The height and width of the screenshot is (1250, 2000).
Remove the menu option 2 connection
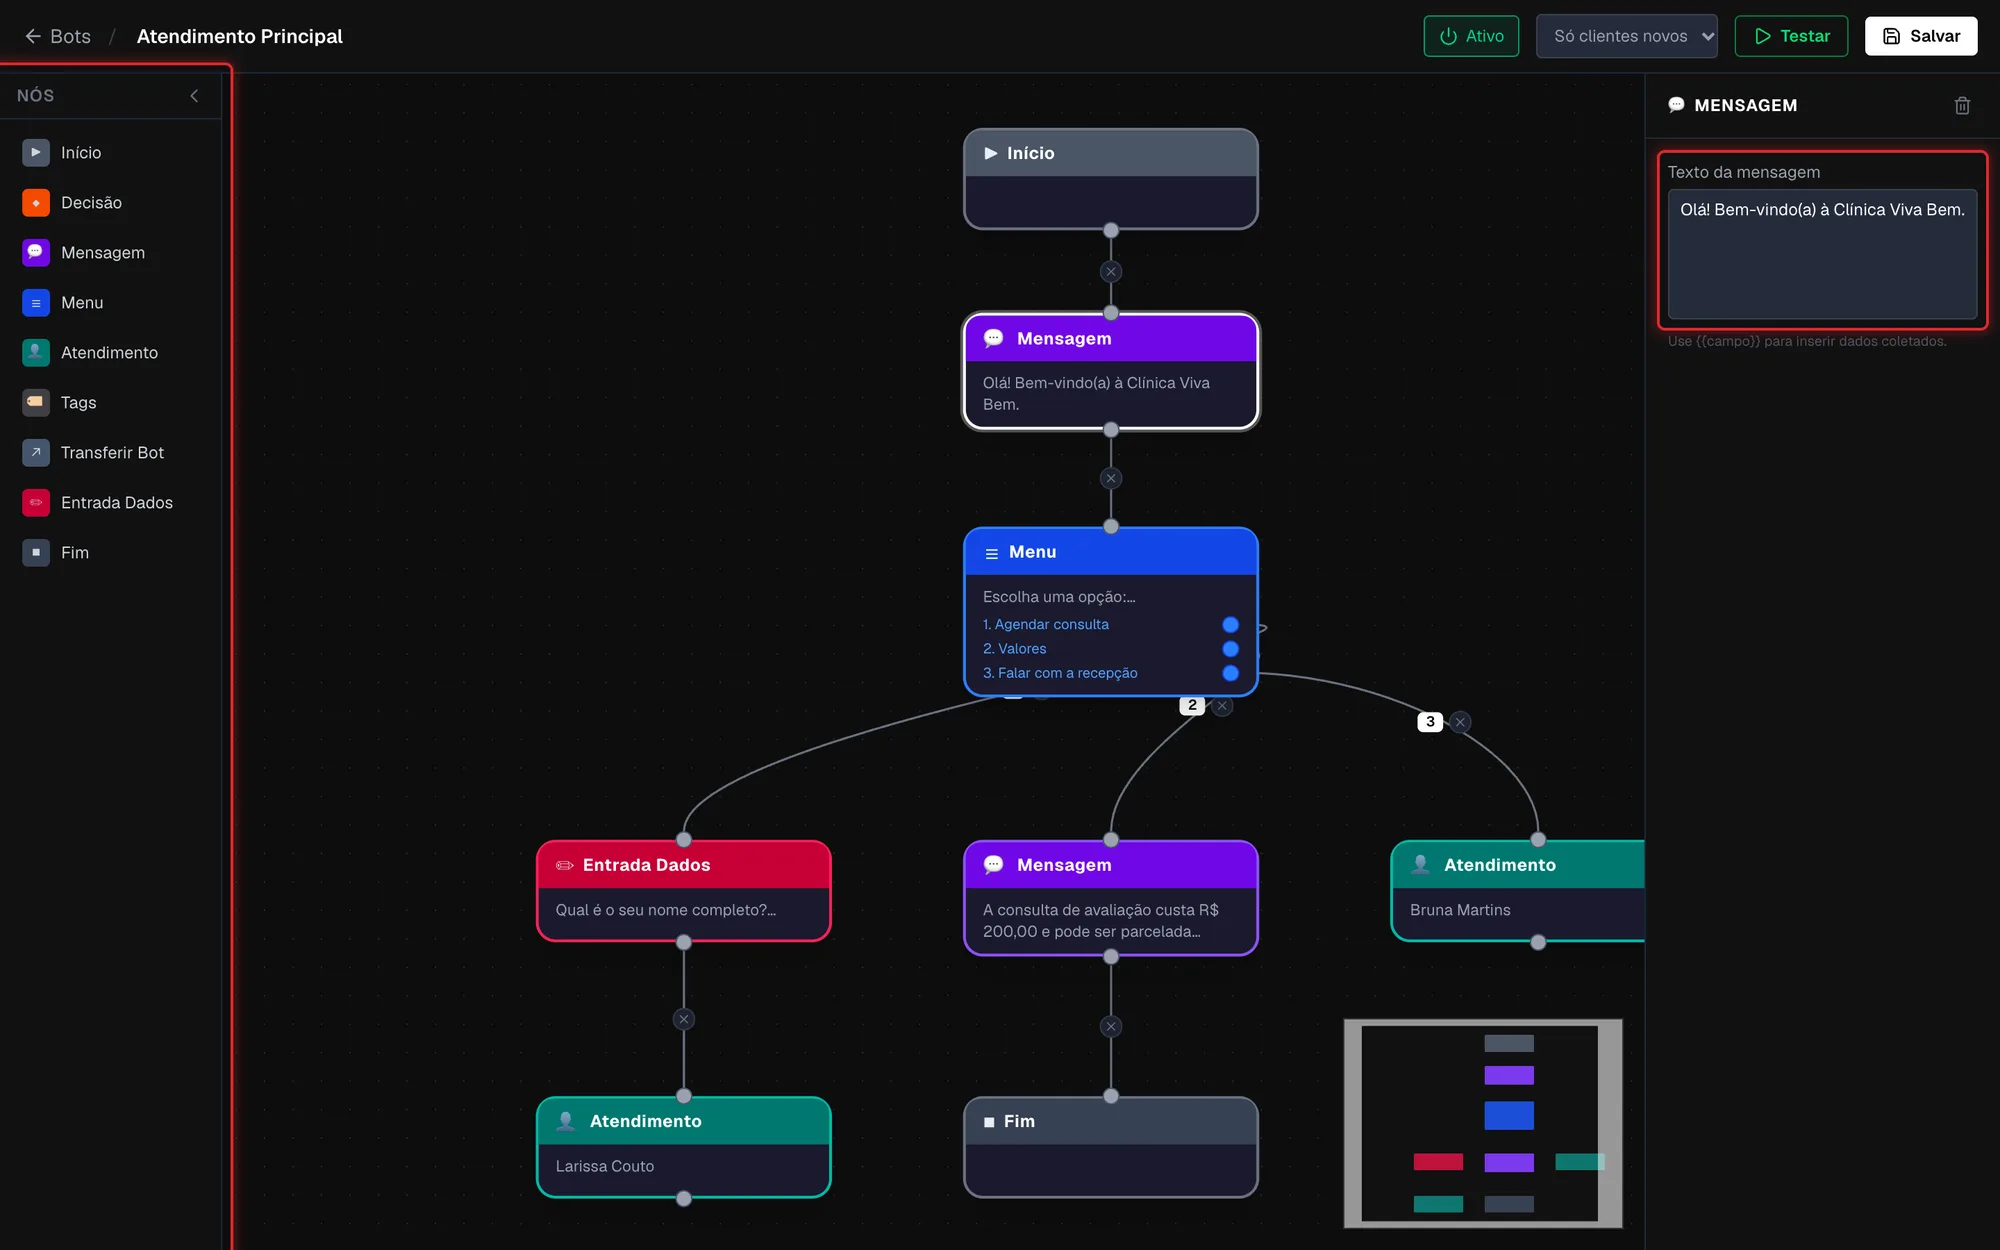tap(1222, 705)
